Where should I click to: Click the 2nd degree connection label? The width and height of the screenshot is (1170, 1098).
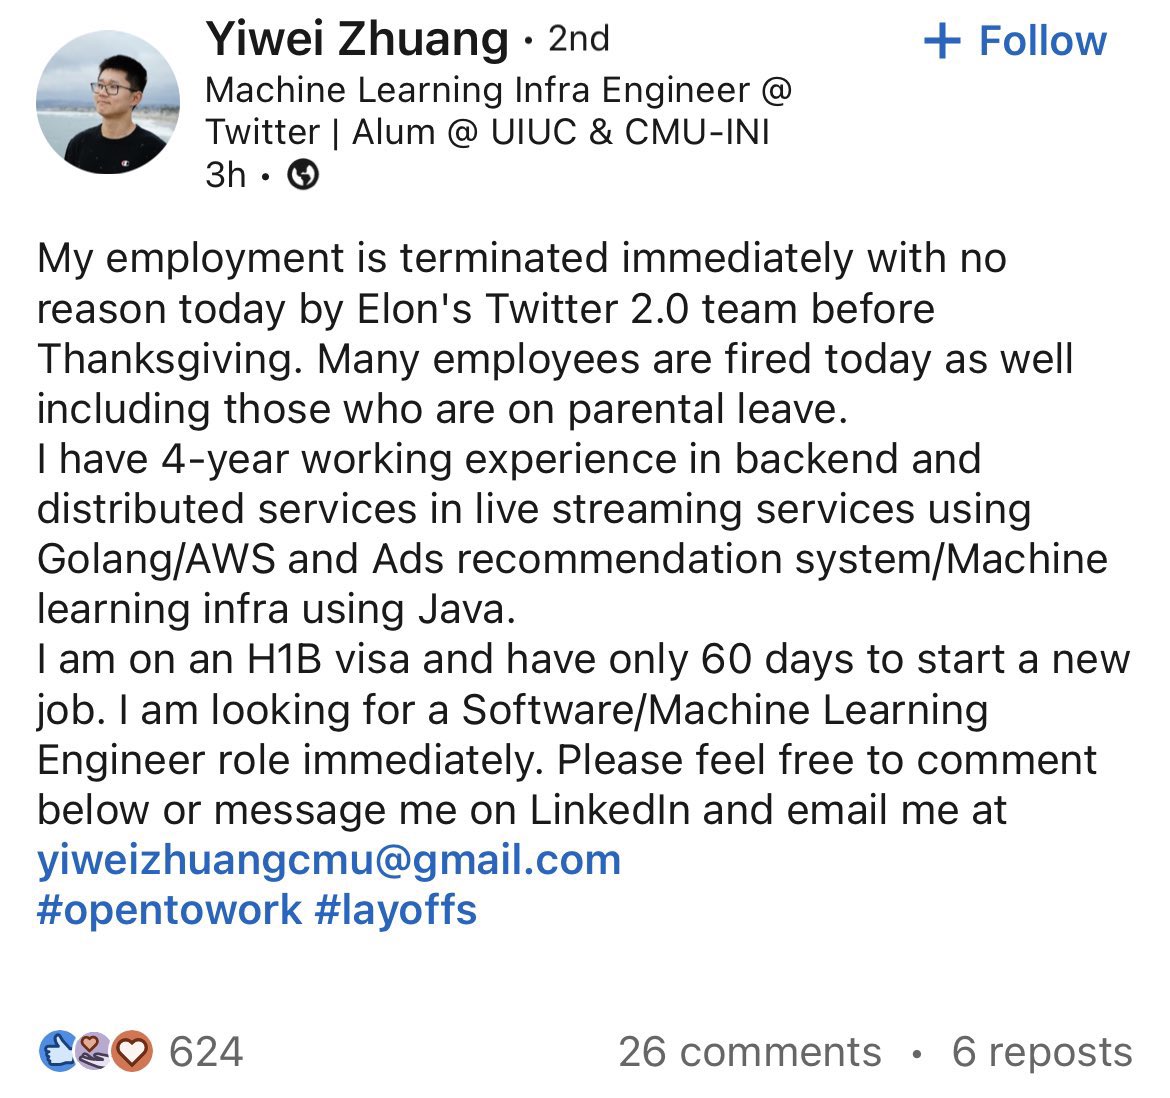579,39
